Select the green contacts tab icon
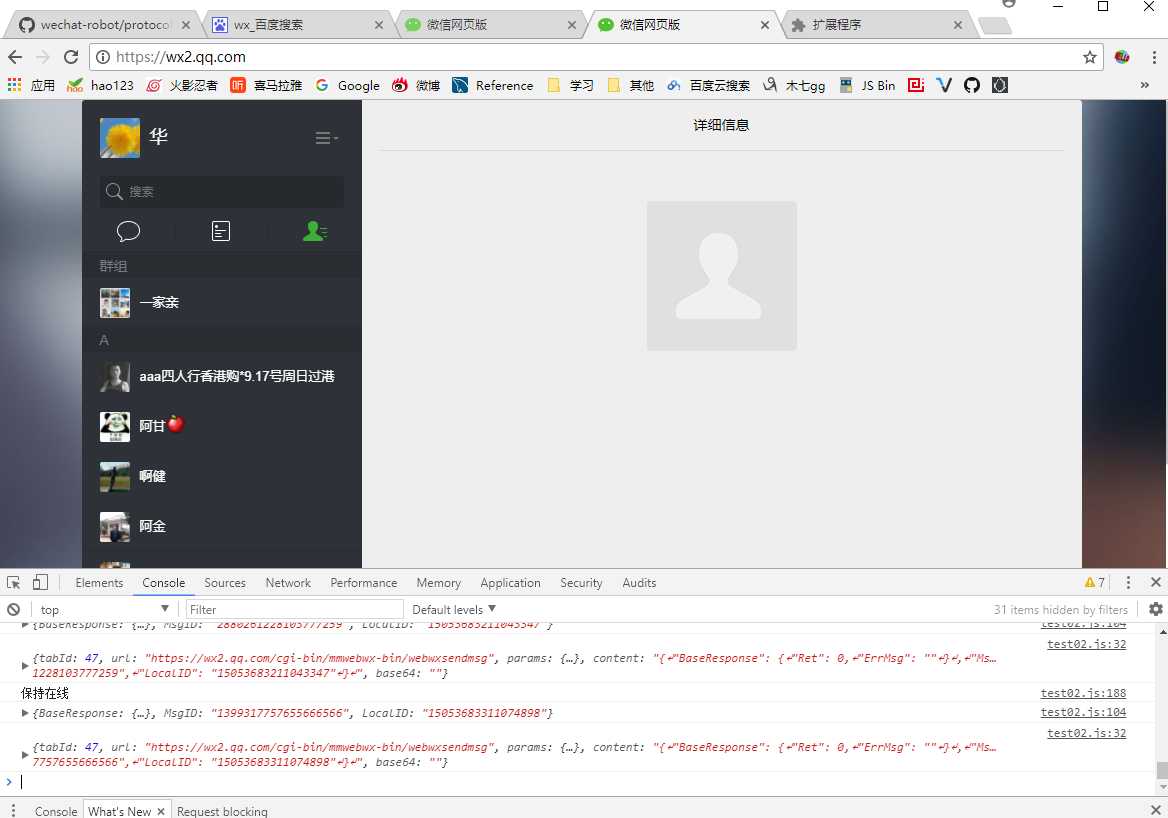Viewport: 1168px width, 818px height. [314, 231]
